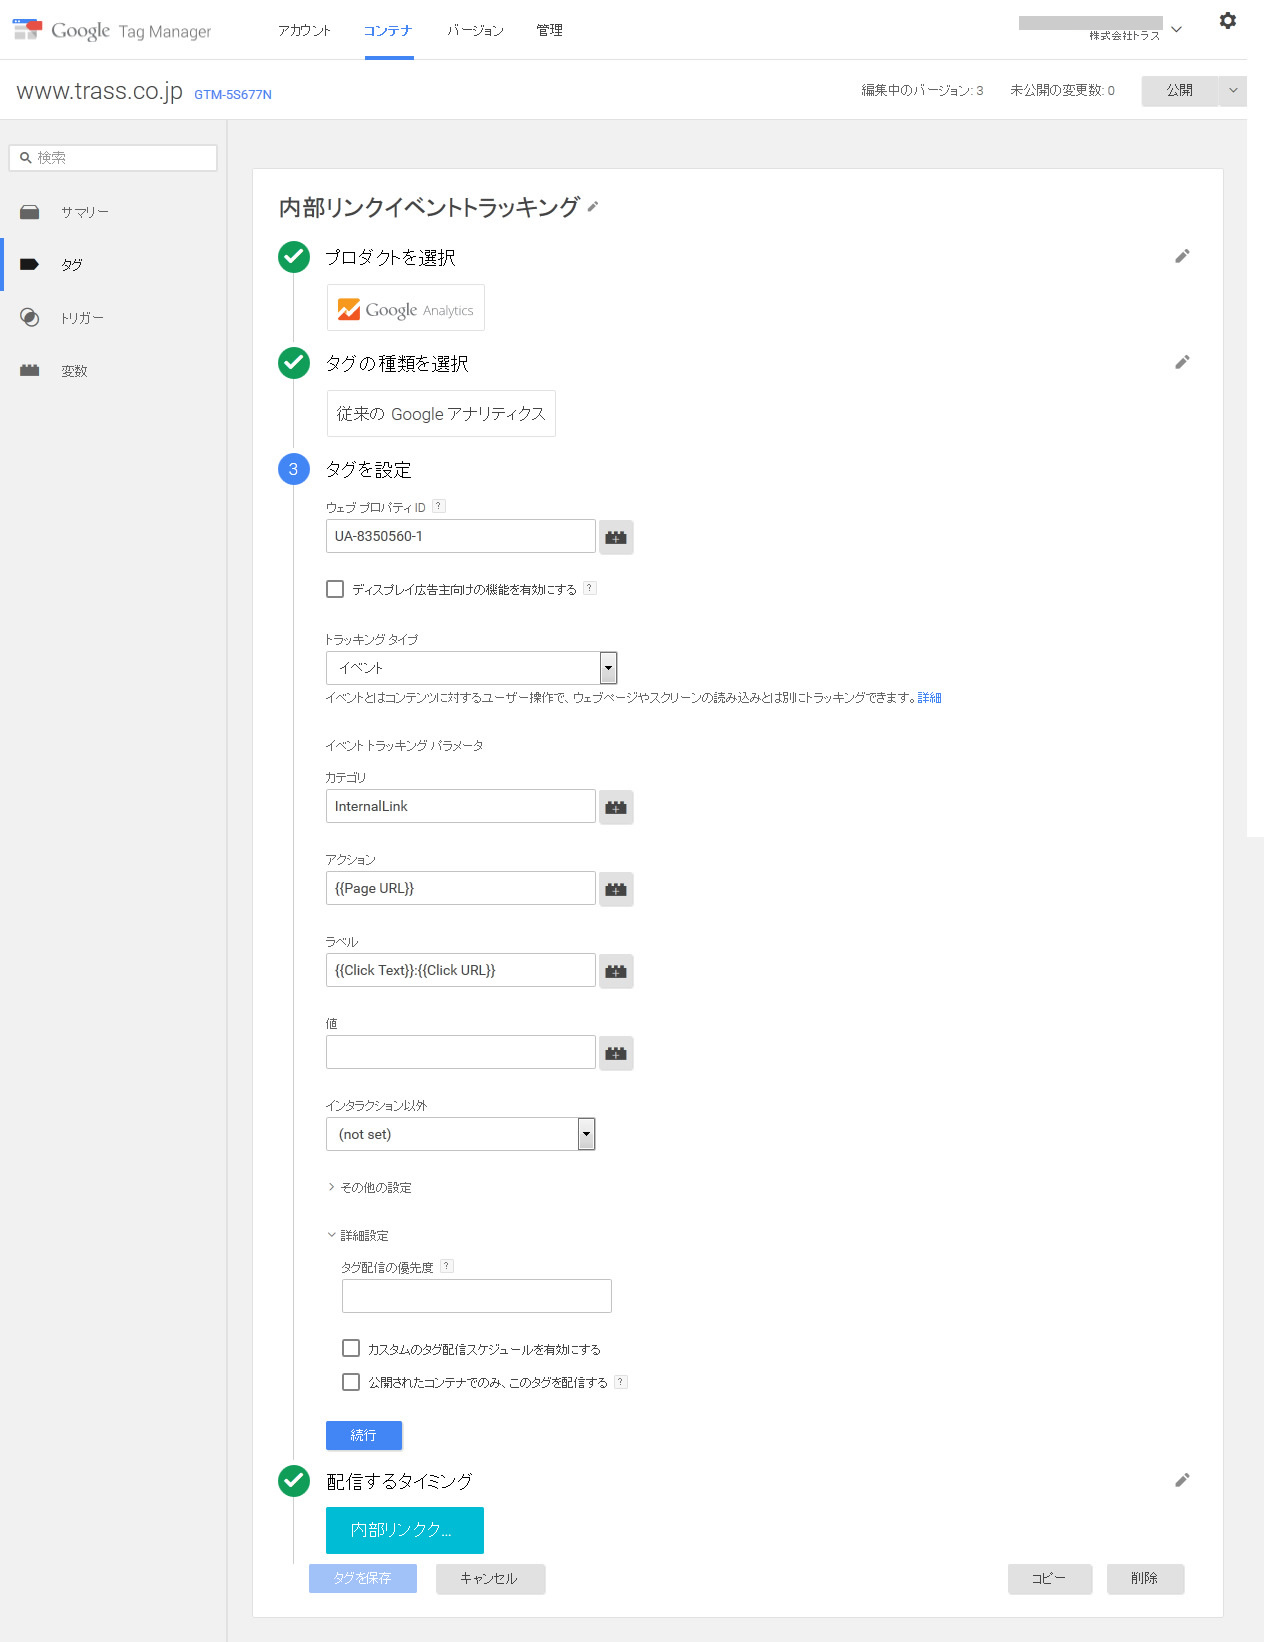Viewport: 1264px width, 1642px height.
Task: Edit プロダクトを選択 step via pencil icon
Action: pyautogui.click(x=1182, y=256)
